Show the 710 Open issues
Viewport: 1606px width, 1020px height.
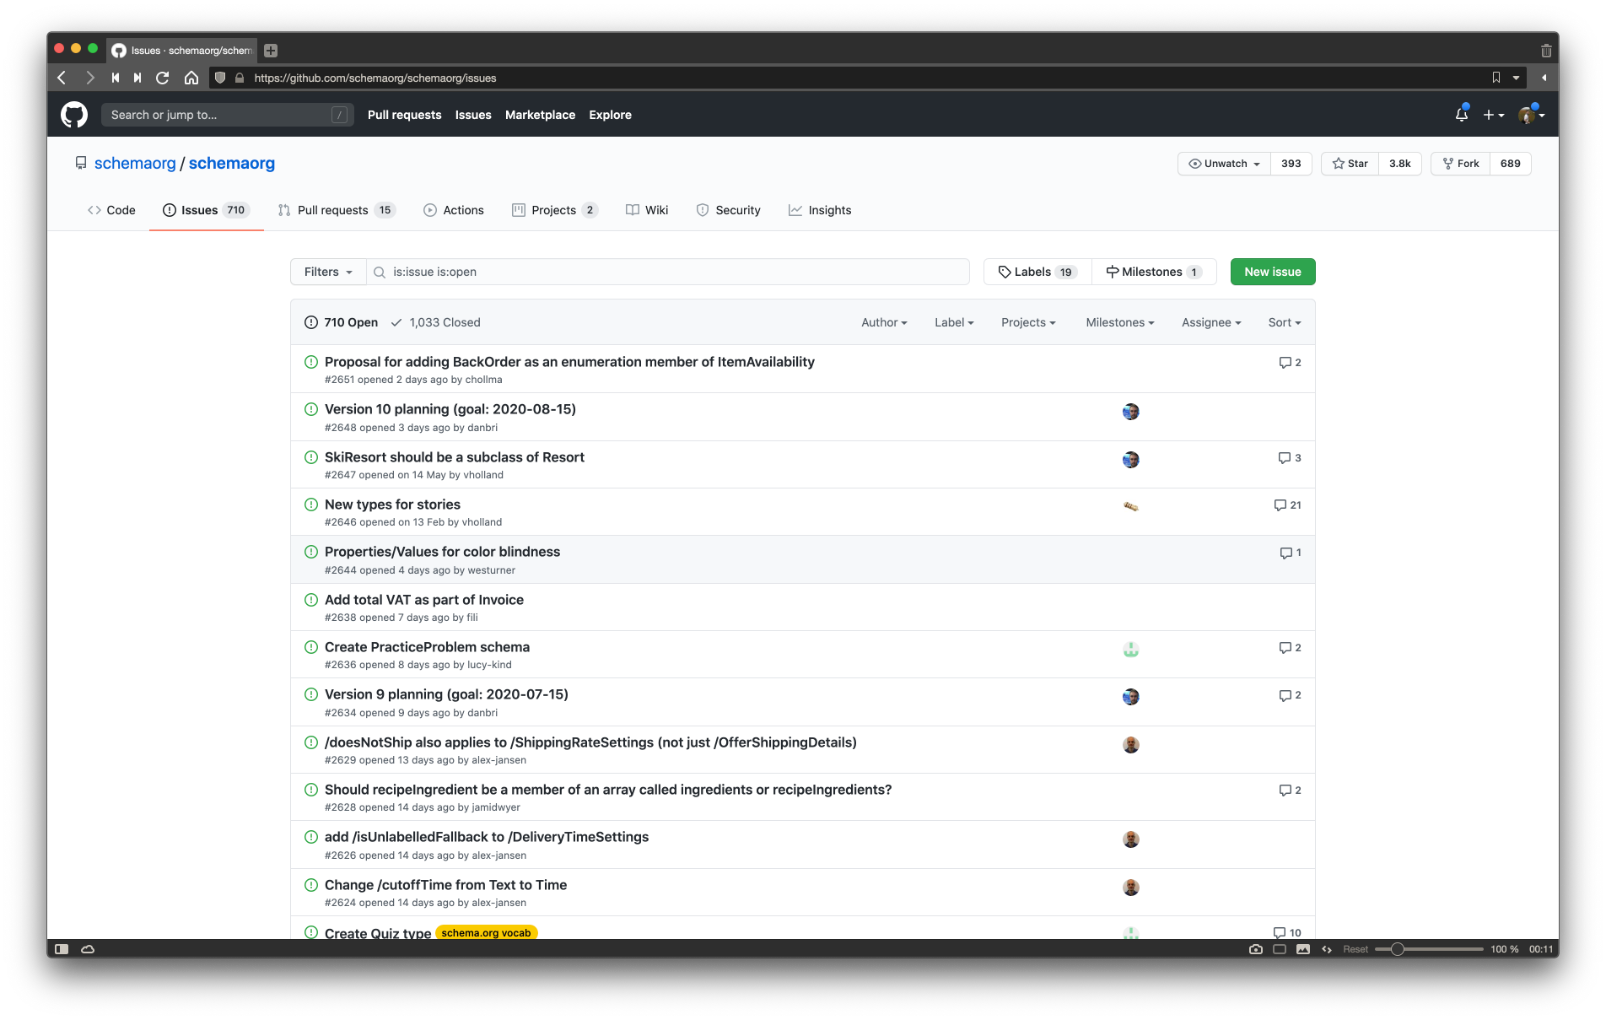coord(341,322)
